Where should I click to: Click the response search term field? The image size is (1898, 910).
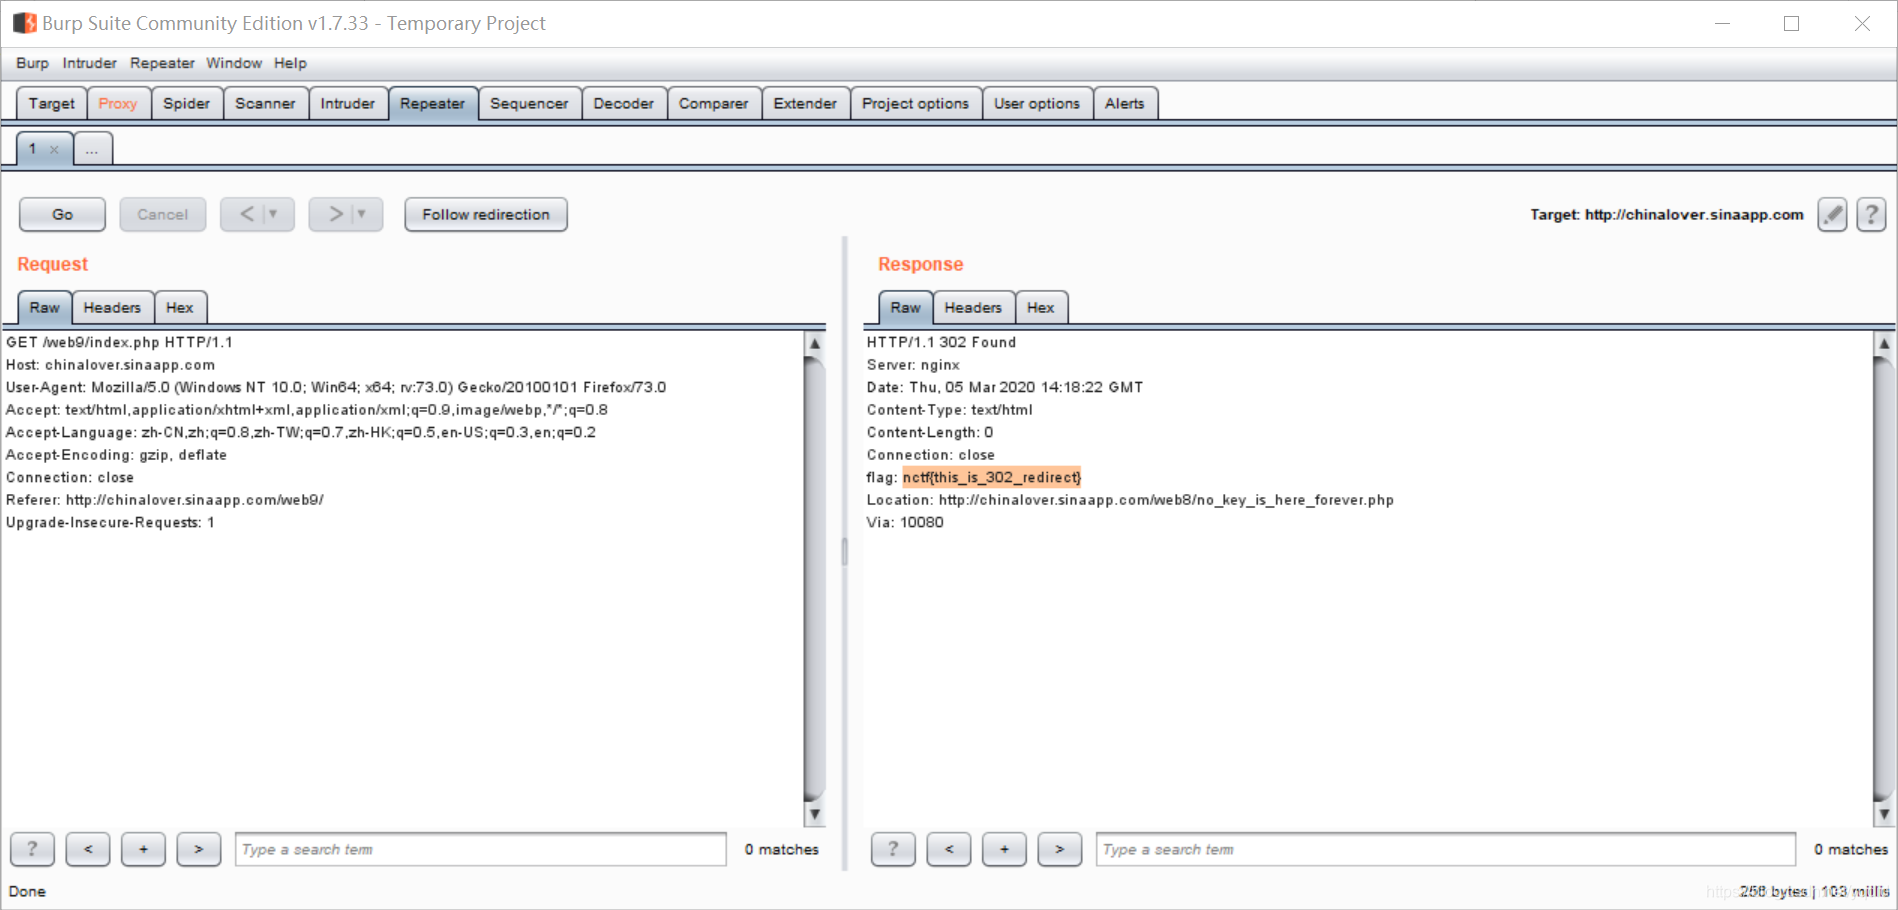pos(1446,849)
